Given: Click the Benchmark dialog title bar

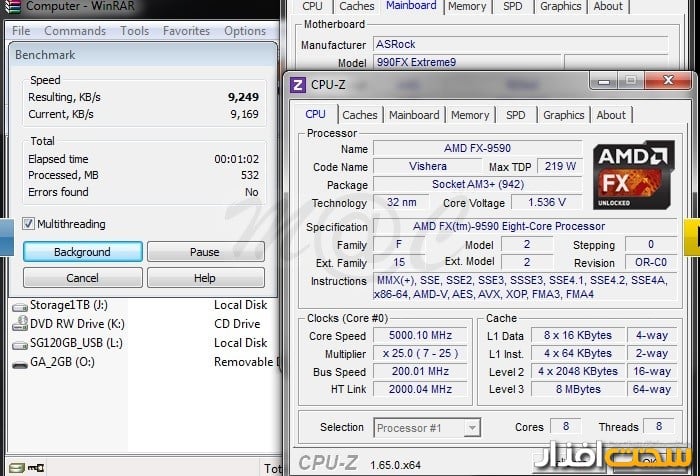Looking at the screenshot, I should [x=143, y=55].
